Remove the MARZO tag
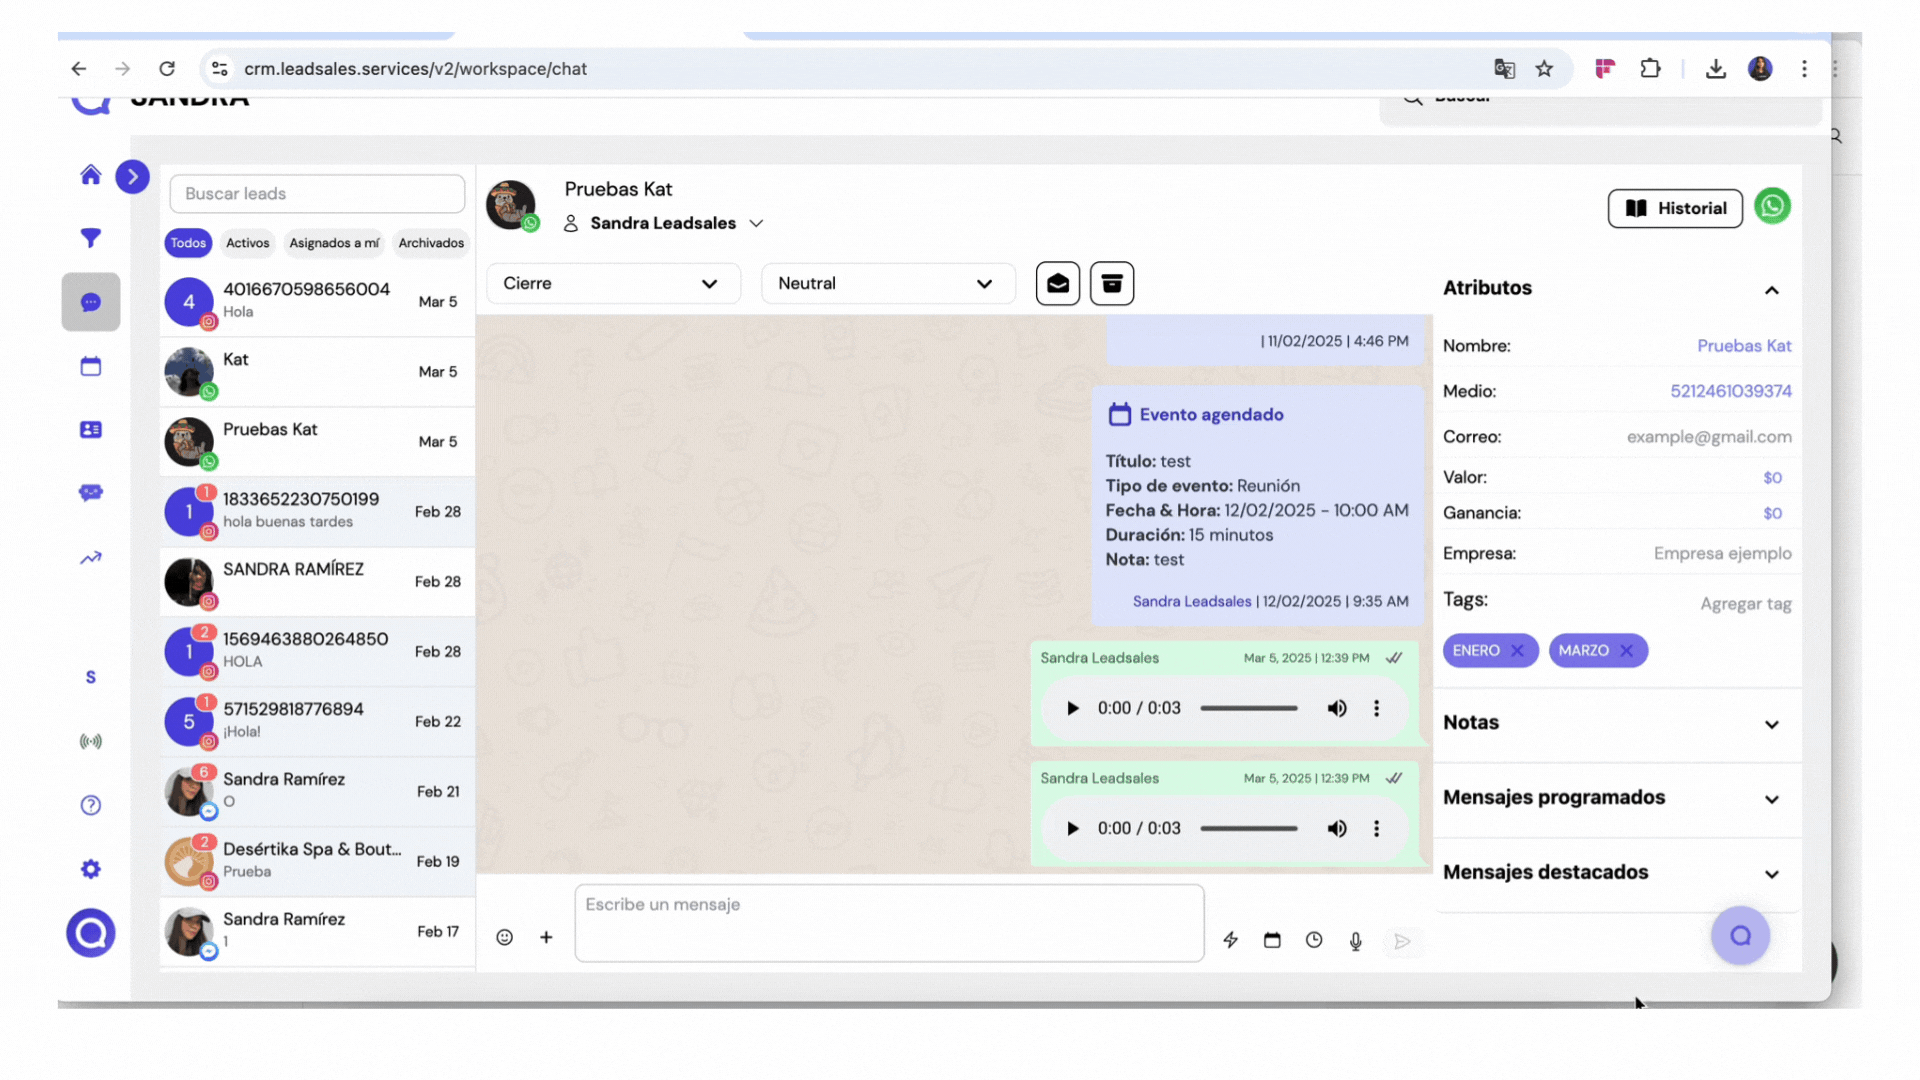The height and width of the screenshot is (1080, 1920). [1627, 651]
